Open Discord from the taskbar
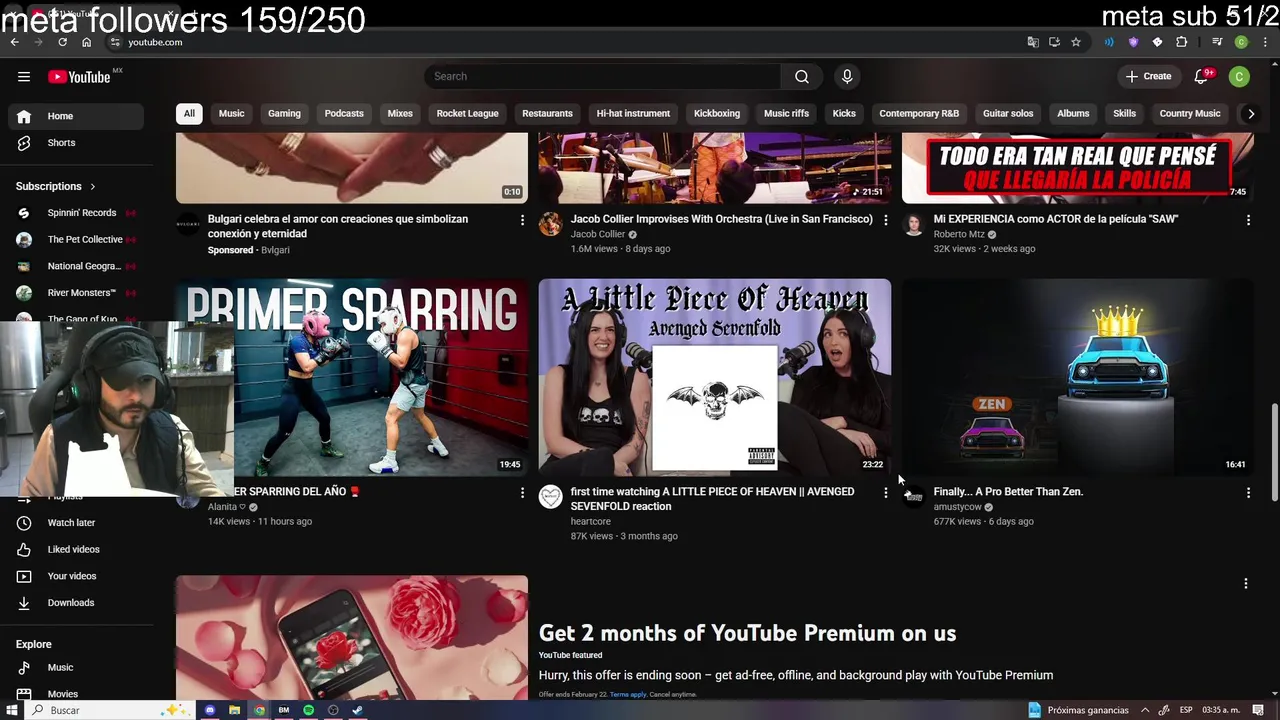Screen dimensions: 1280x720 tap(210, 710)
